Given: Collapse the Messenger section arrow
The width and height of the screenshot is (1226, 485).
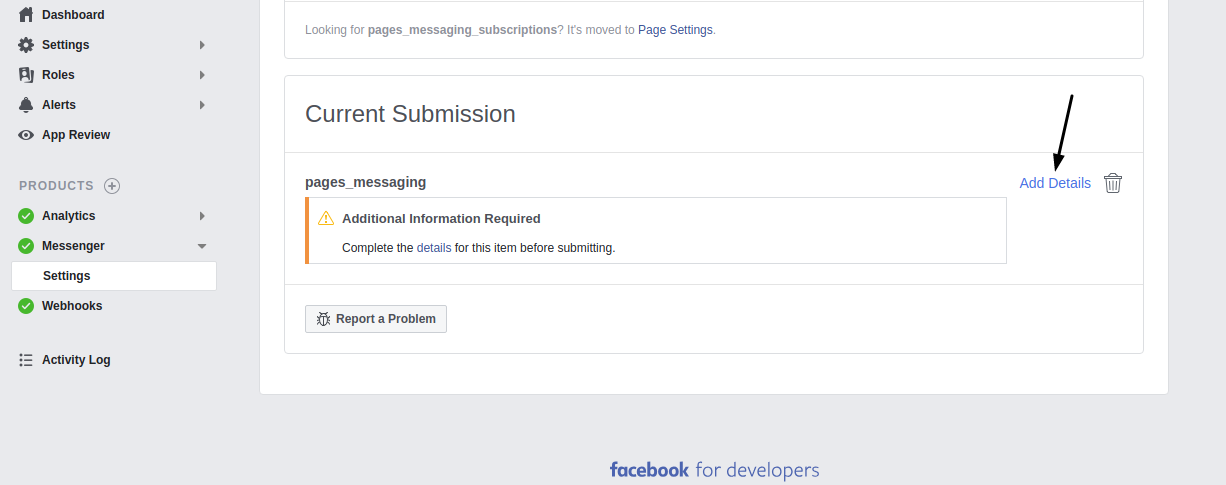Looking at the screenshot, I should tap(202, 246).
